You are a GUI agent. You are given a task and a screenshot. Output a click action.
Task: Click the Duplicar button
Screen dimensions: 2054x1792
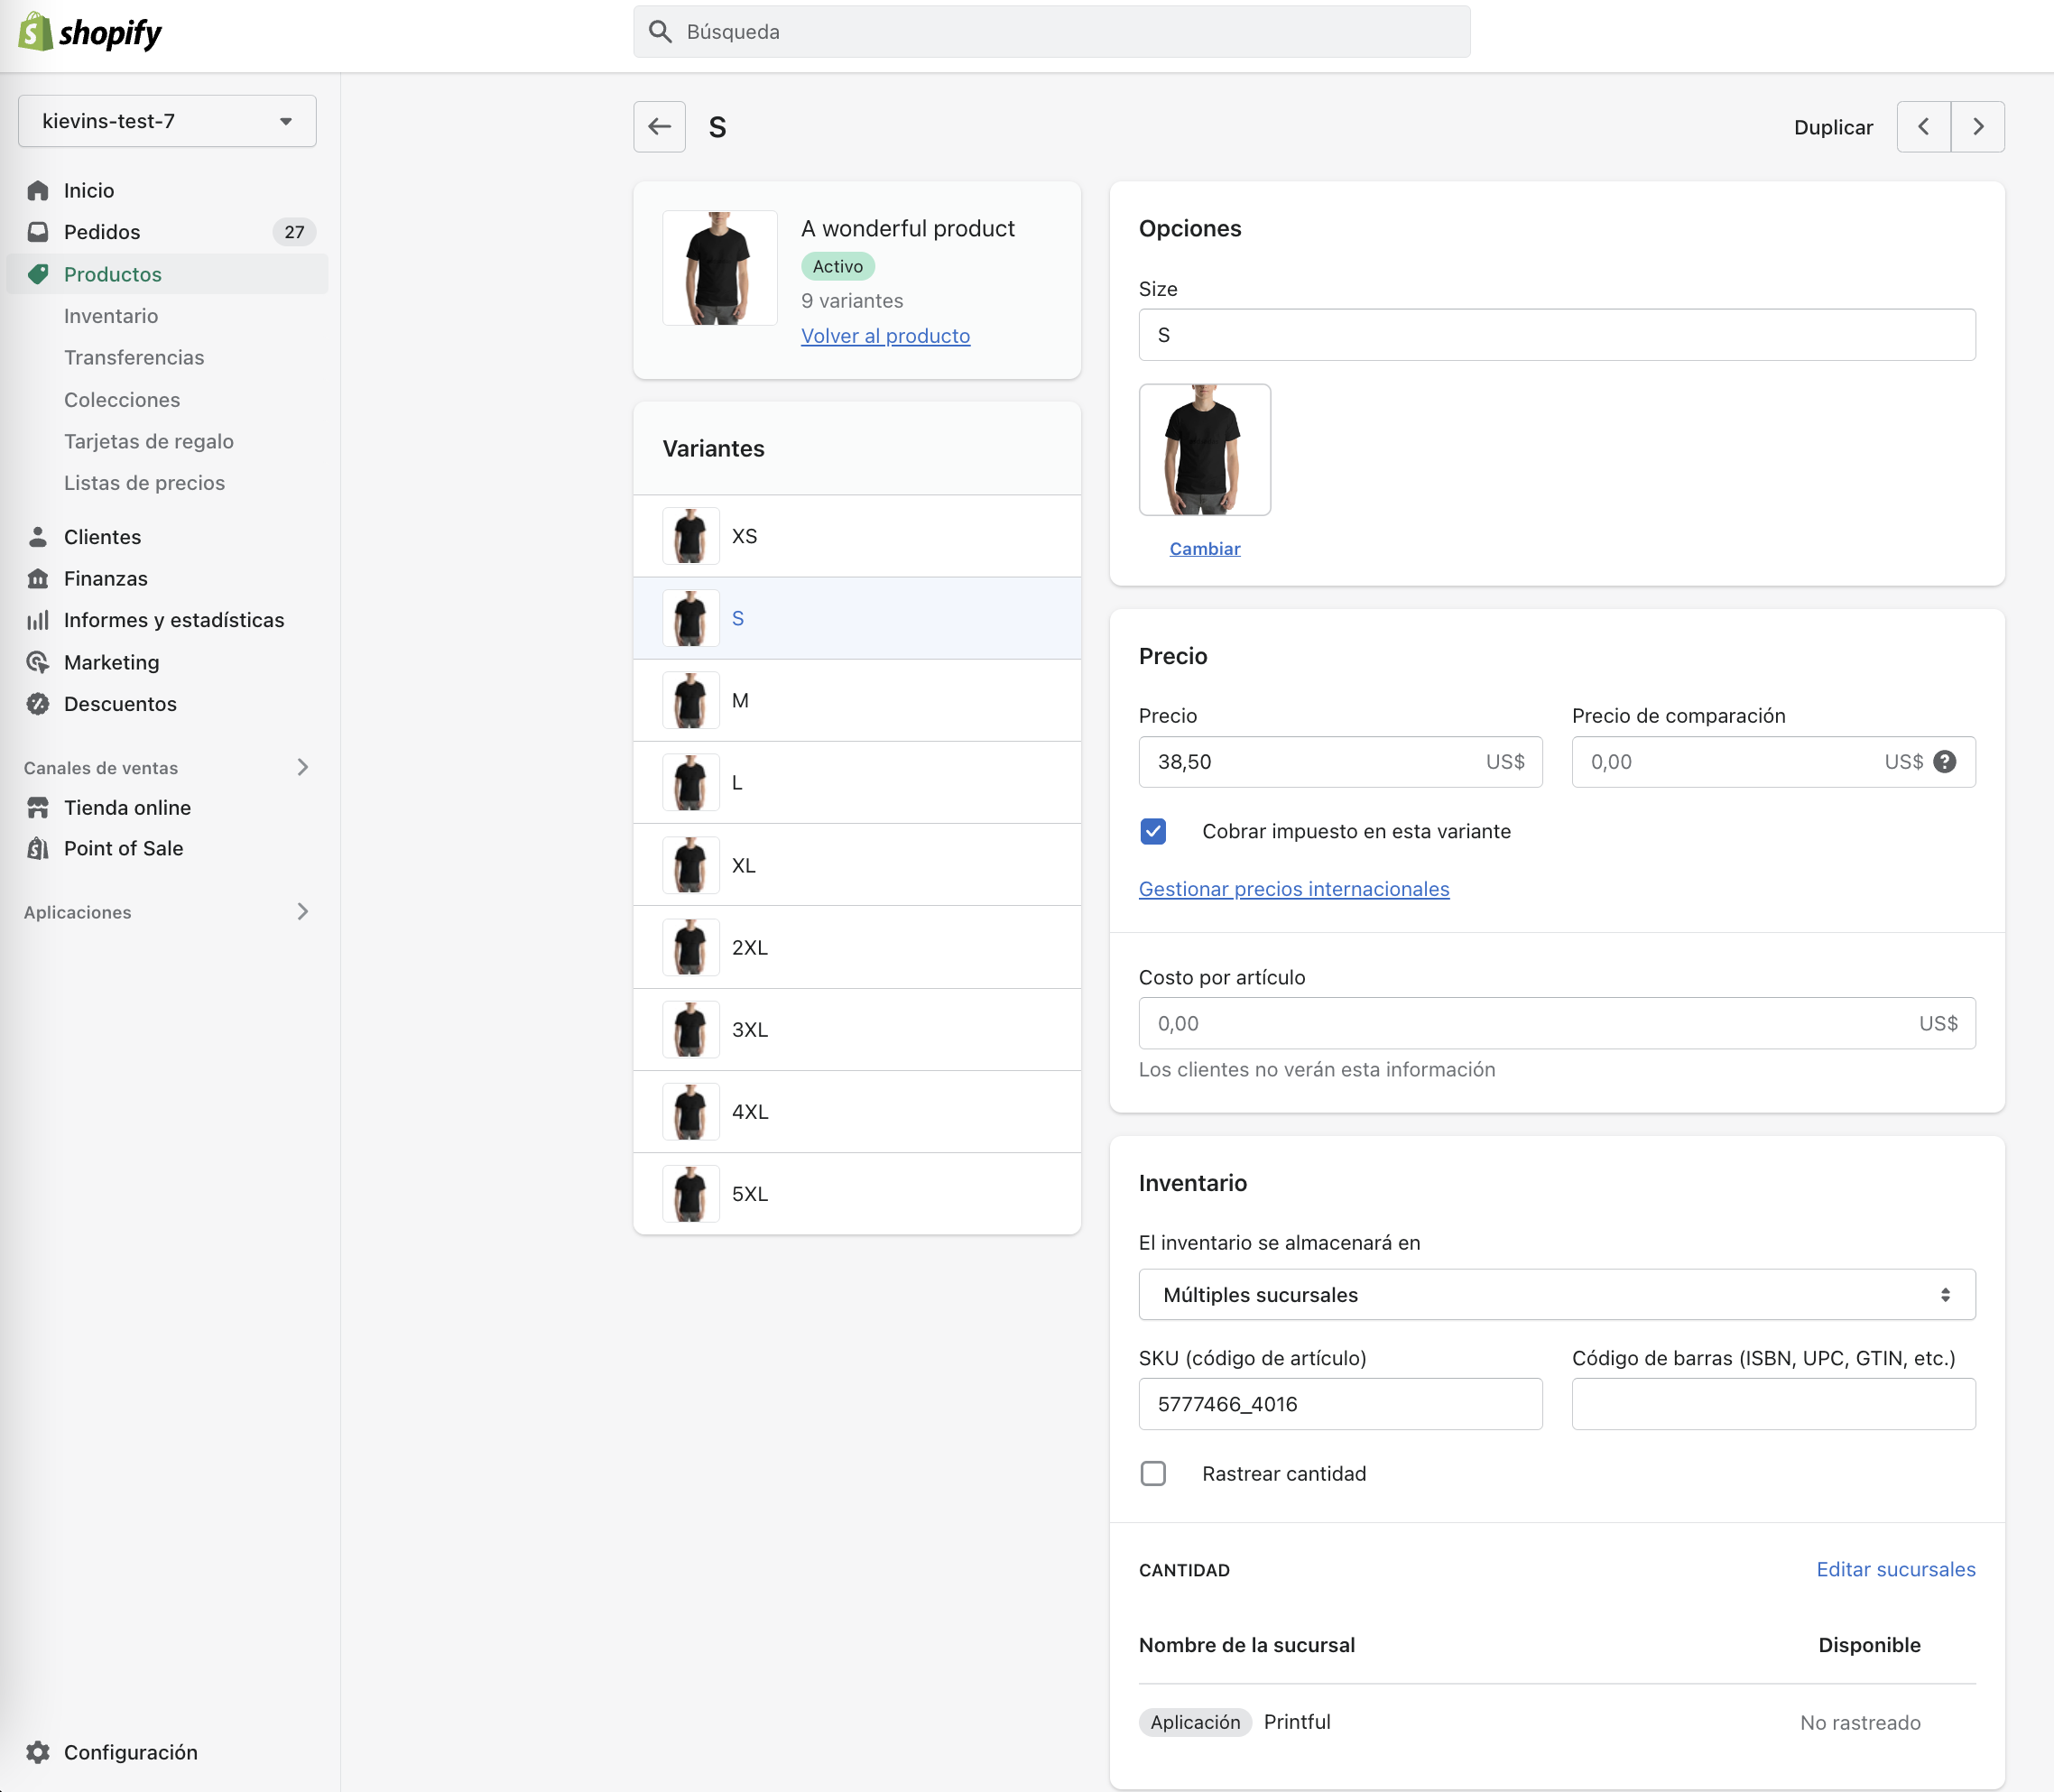(1834, 125)
